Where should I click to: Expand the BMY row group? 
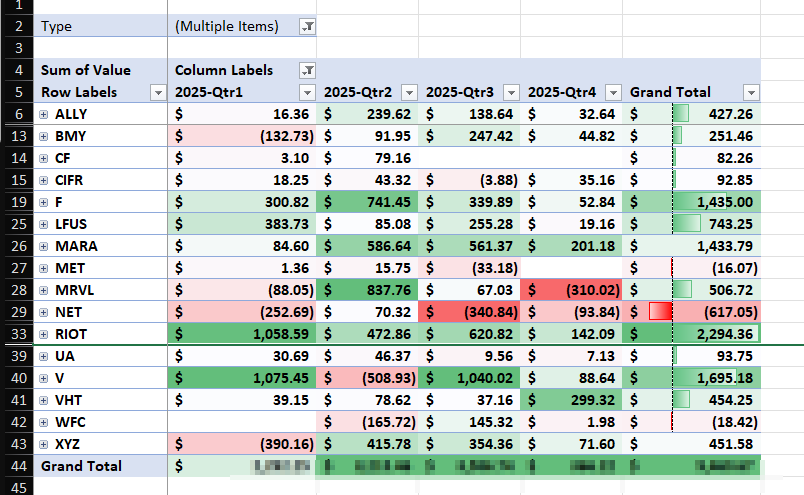(x=44, y=136)
